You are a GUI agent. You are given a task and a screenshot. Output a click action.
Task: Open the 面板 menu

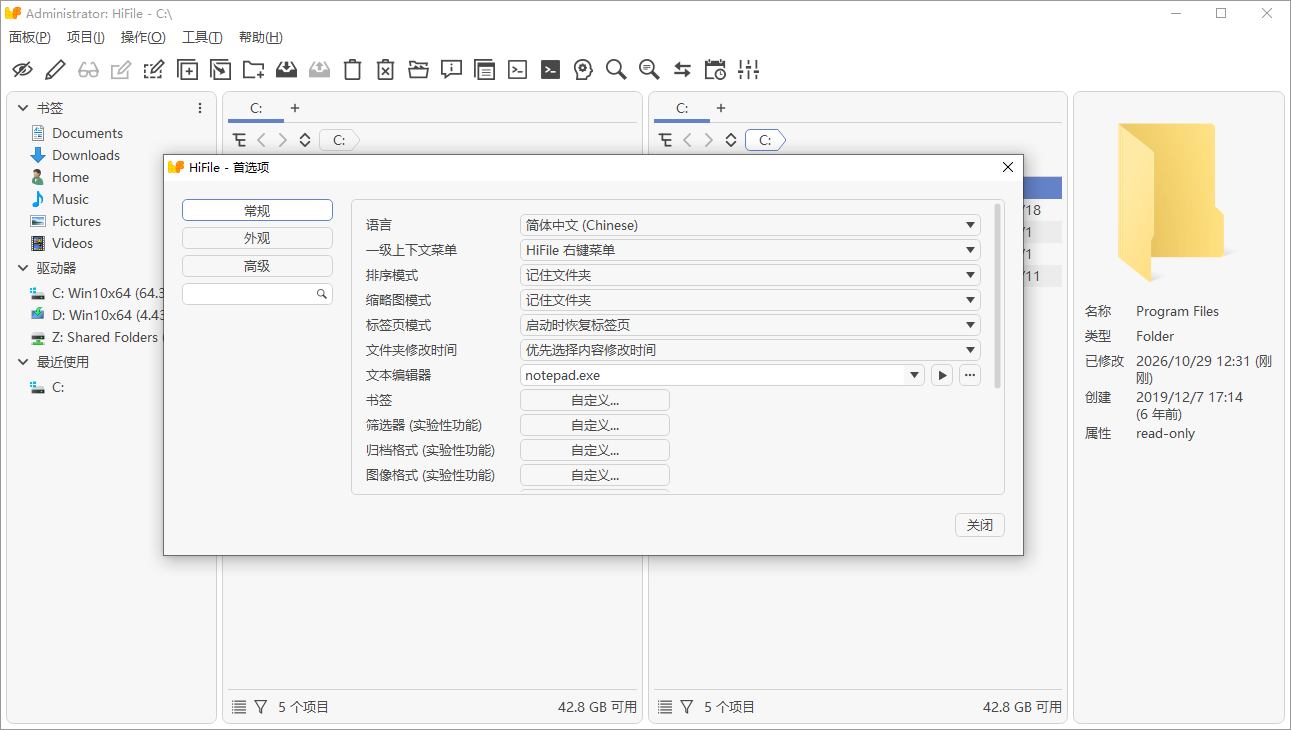[29, 37]
